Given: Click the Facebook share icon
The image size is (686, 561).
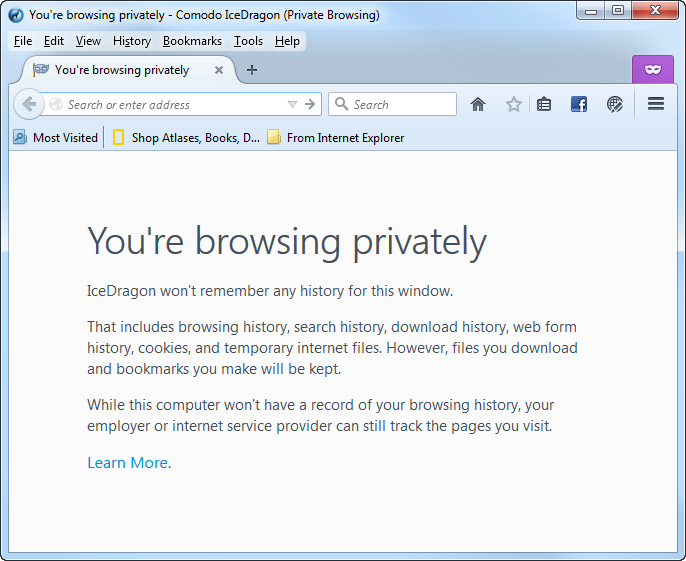Looking at the screenshot, I should point(579,104).
